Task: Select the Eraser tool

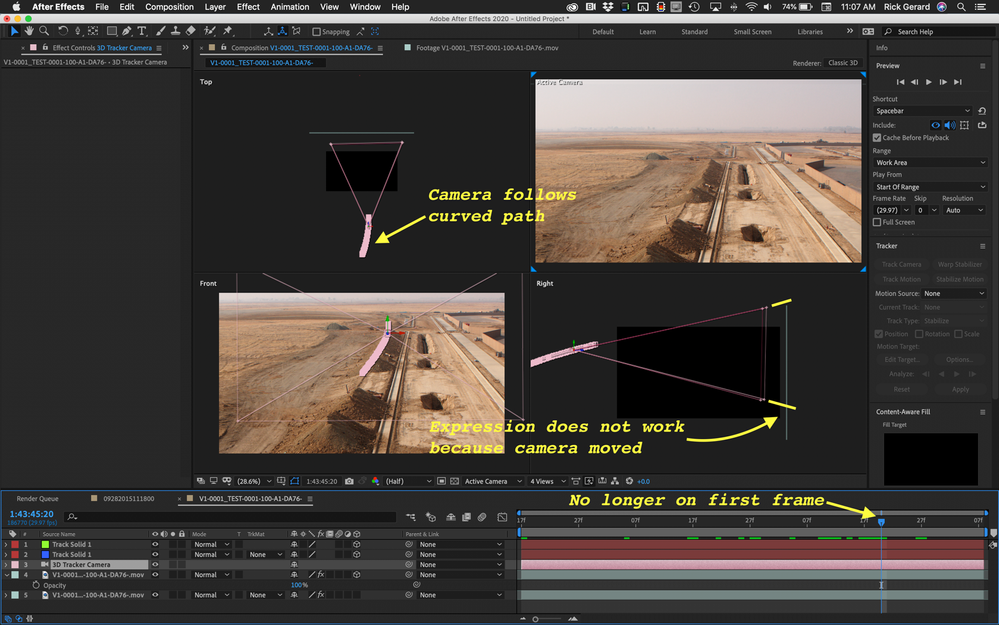Action: point(191,31)
